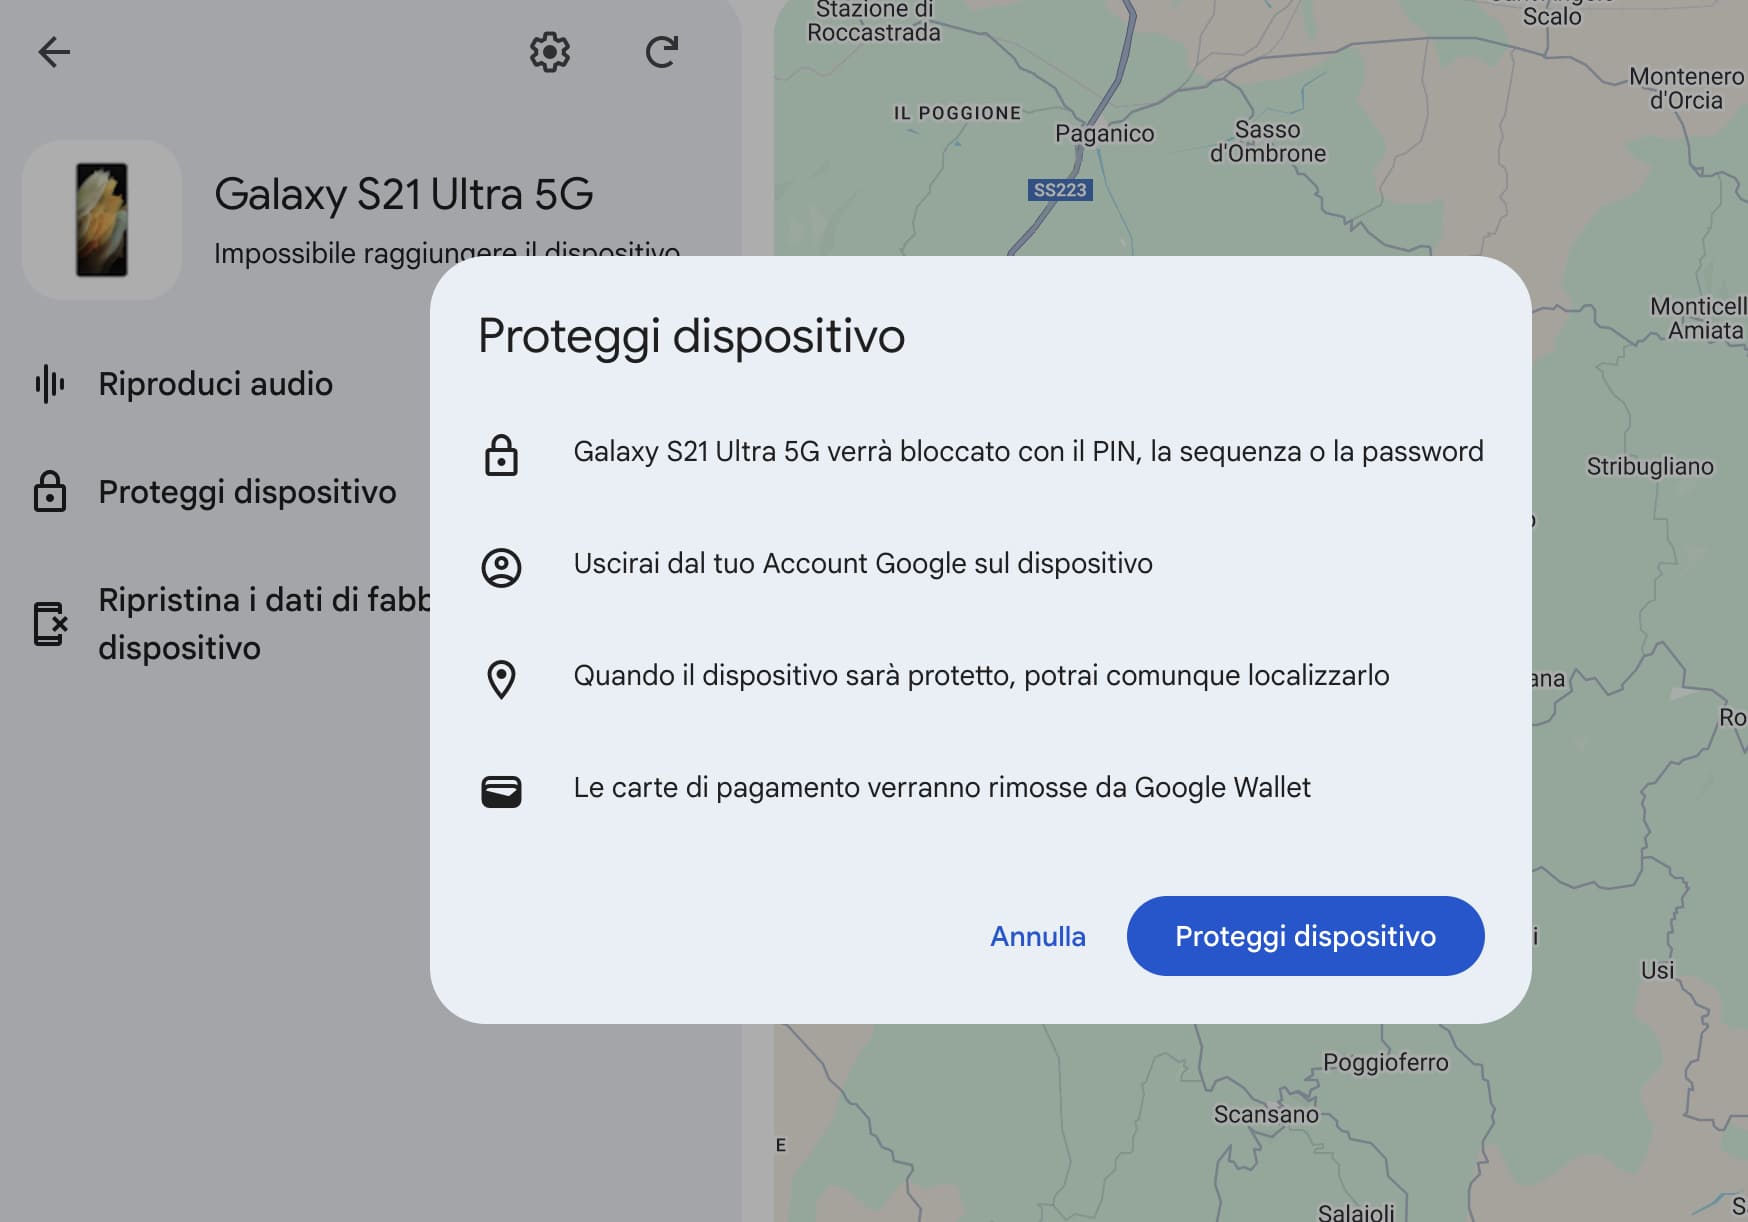Viewport: 1748px width, 1222px height.
Task: Click IL POGGIONE label on map
Action: pyautogui.click(x=957, y=113)
